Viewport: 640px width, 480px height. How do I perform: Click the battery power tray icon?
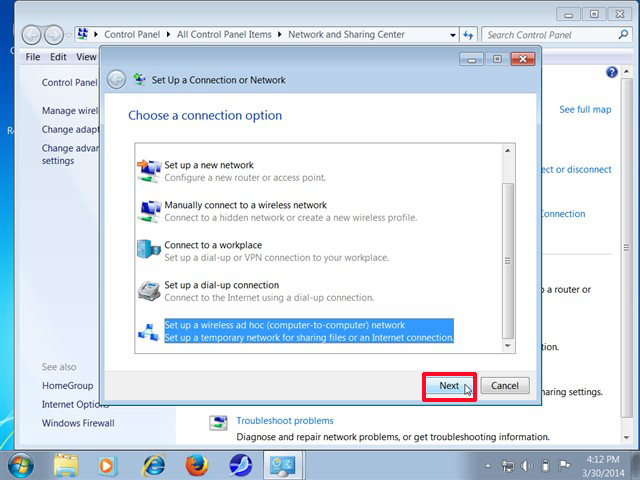click(x=545, y=466)
